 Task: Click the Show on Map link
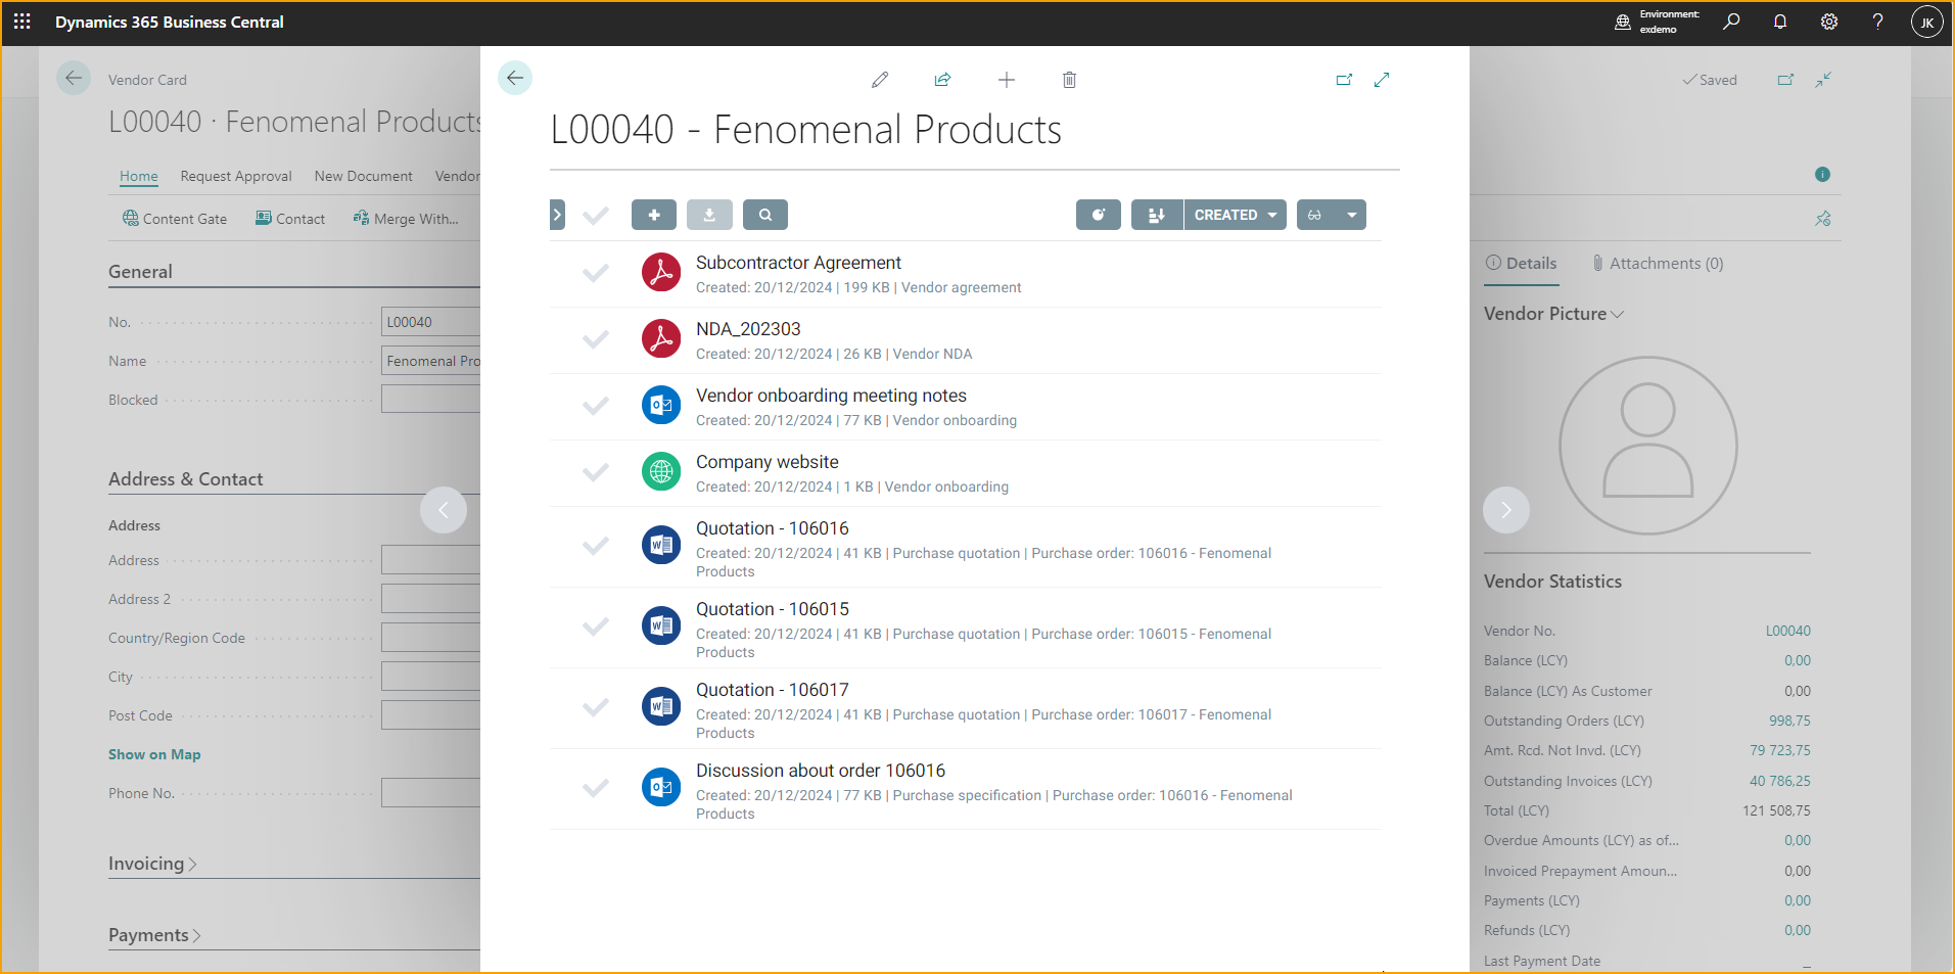pos(154,755)
